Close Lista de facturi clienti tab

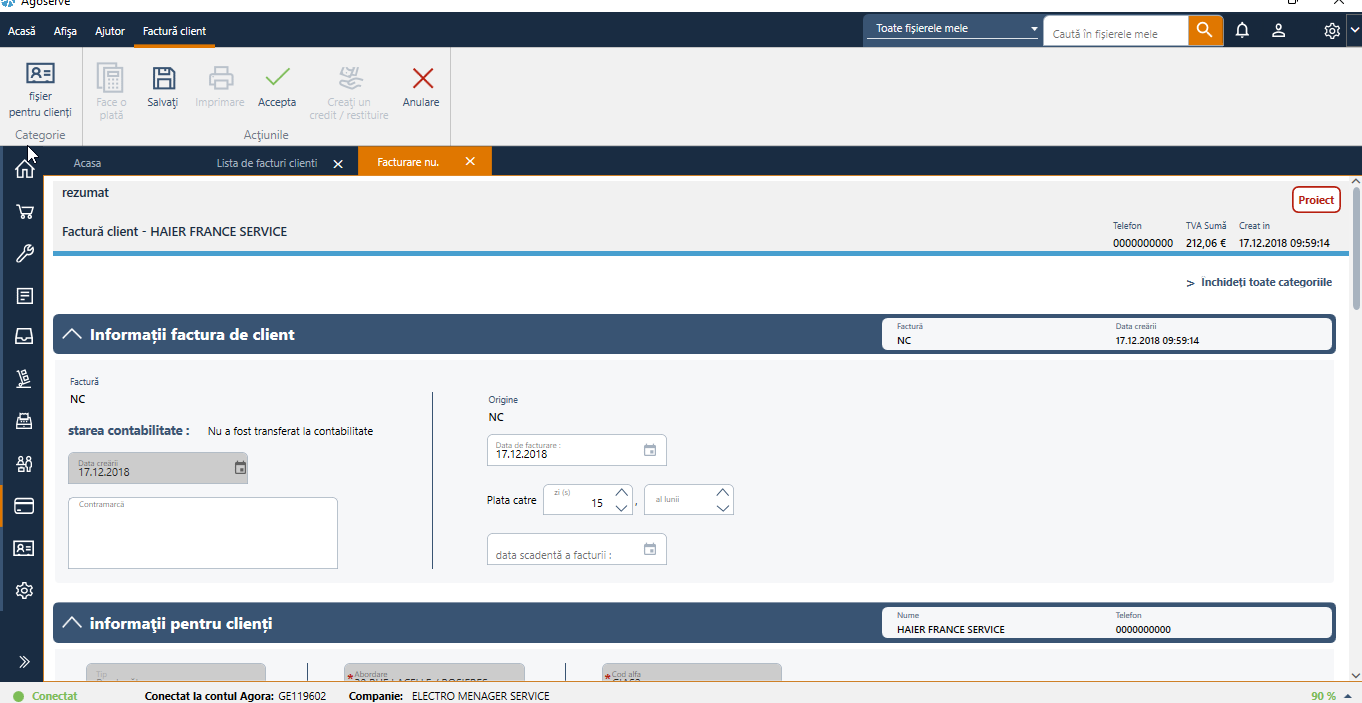click(338, 163)
